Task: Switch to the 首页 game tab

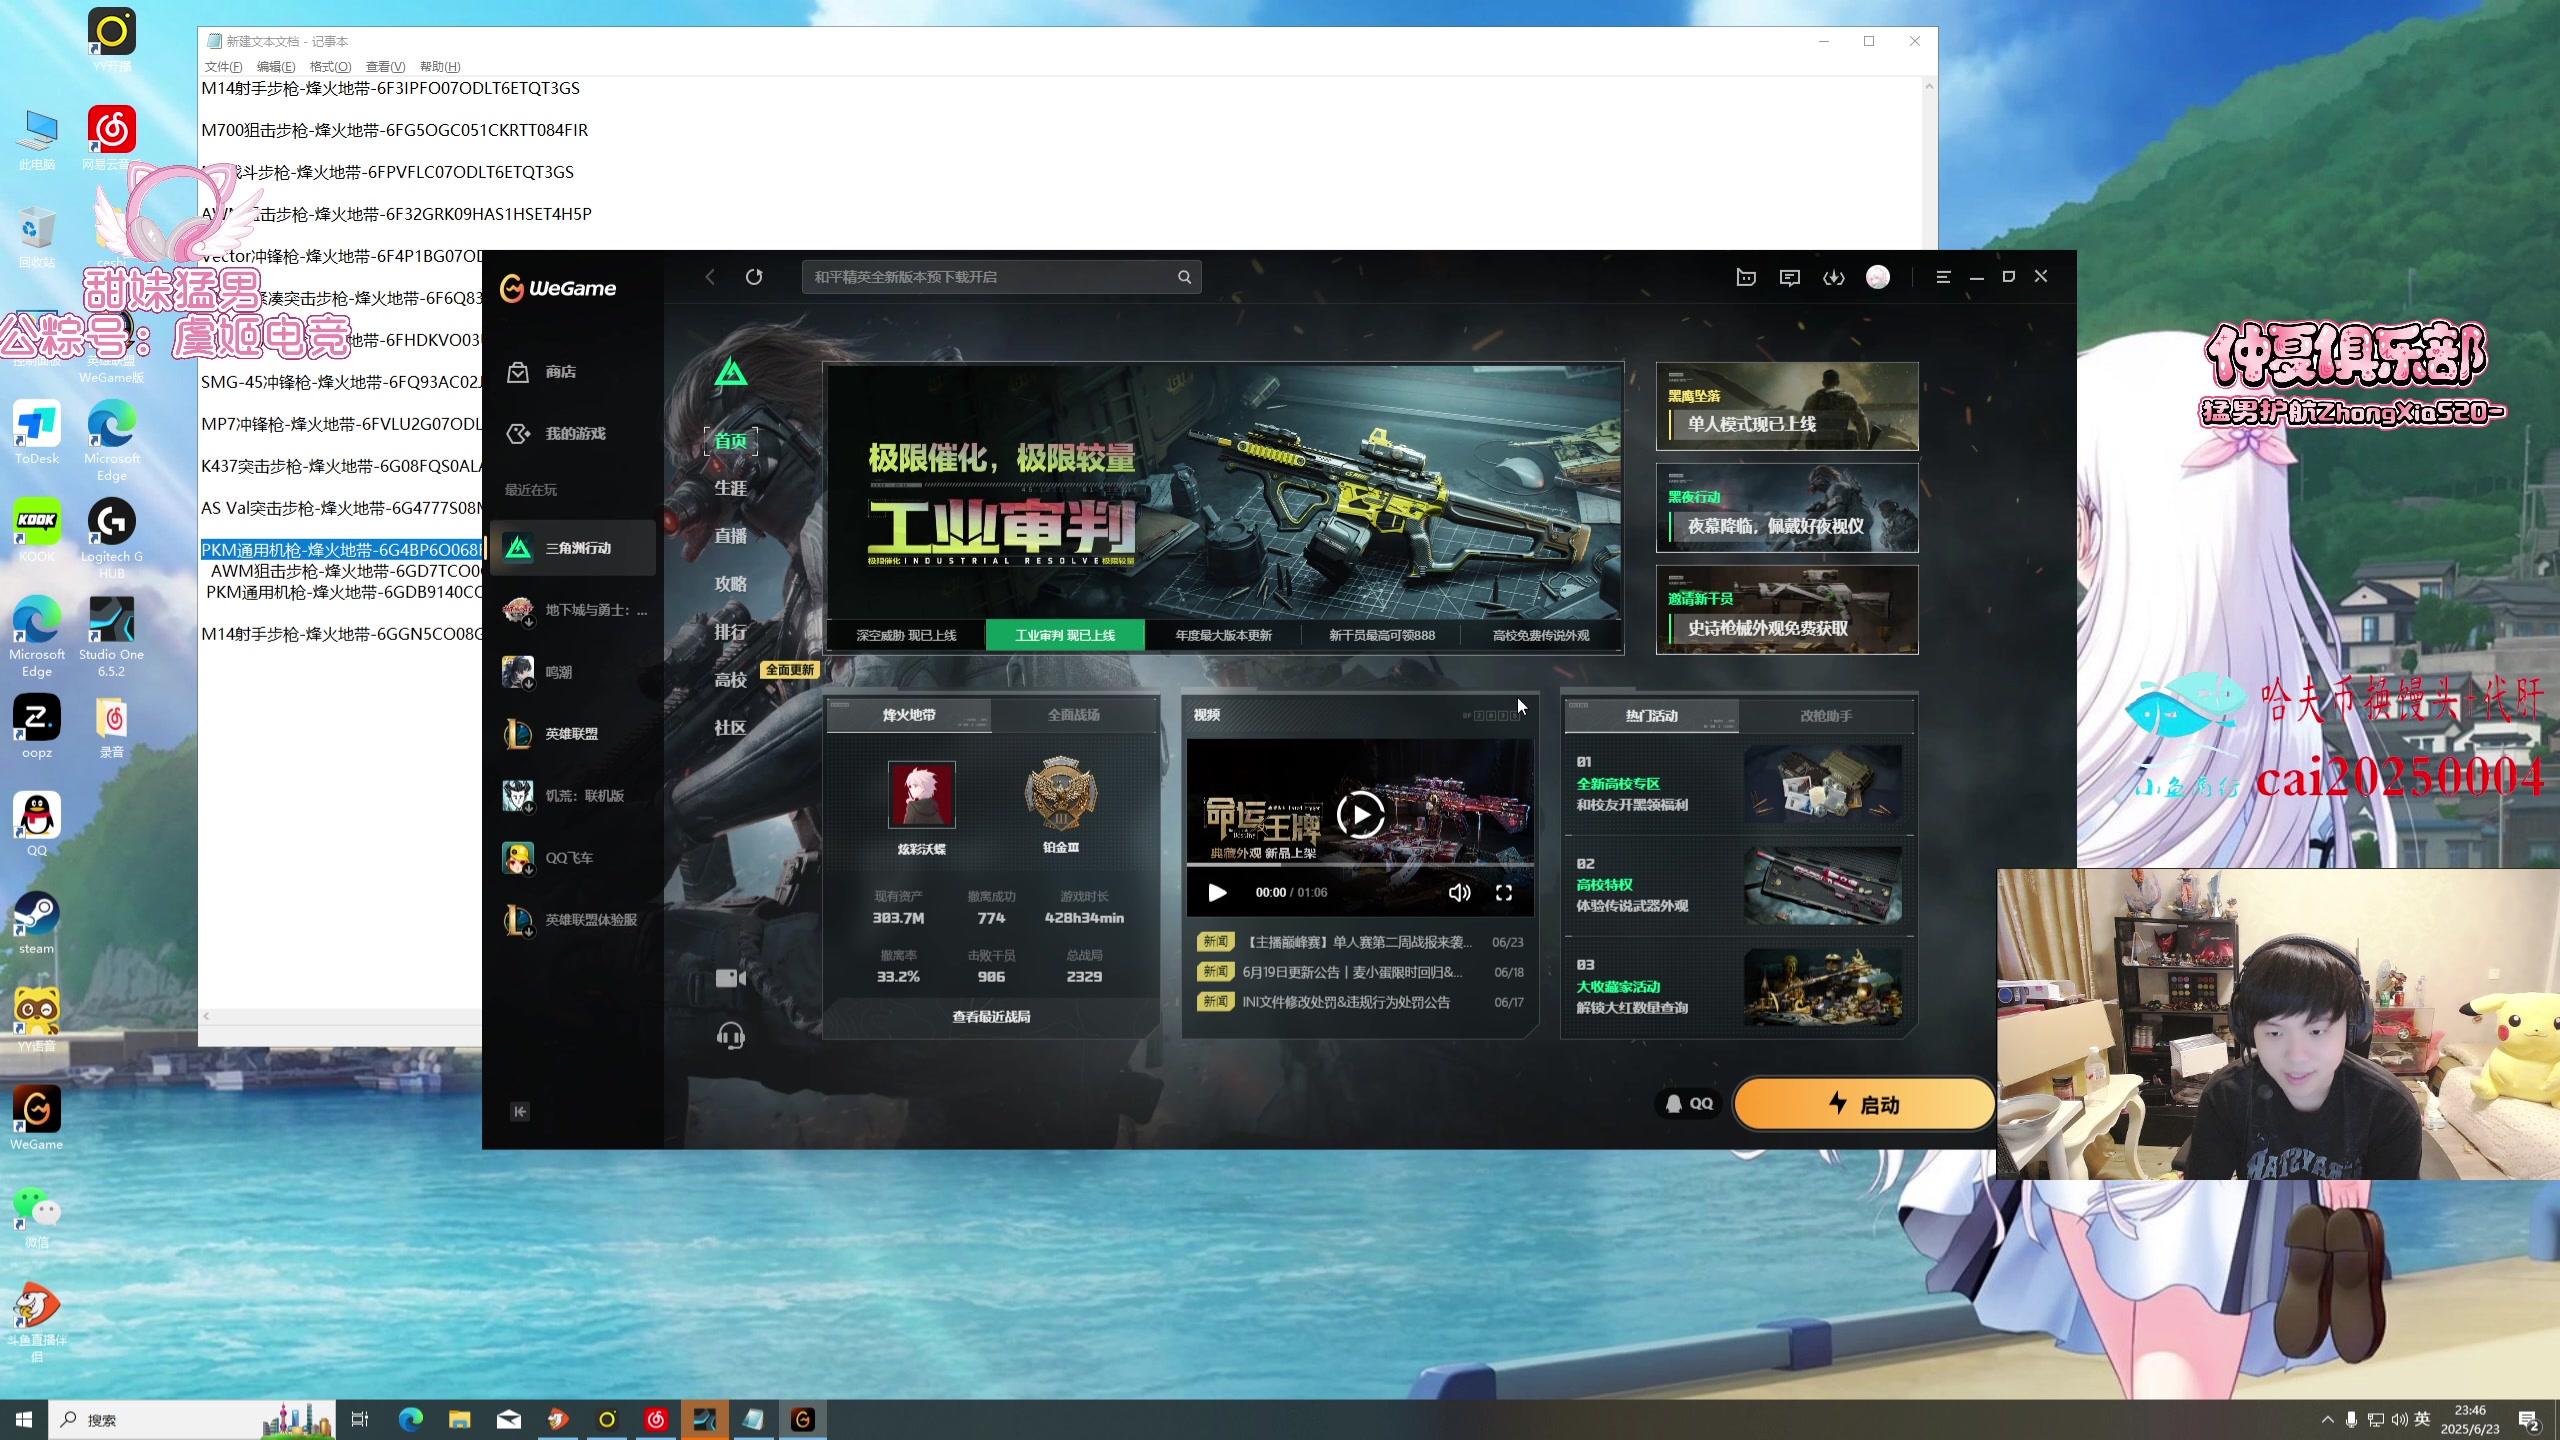Action: [x=731, y=441]
